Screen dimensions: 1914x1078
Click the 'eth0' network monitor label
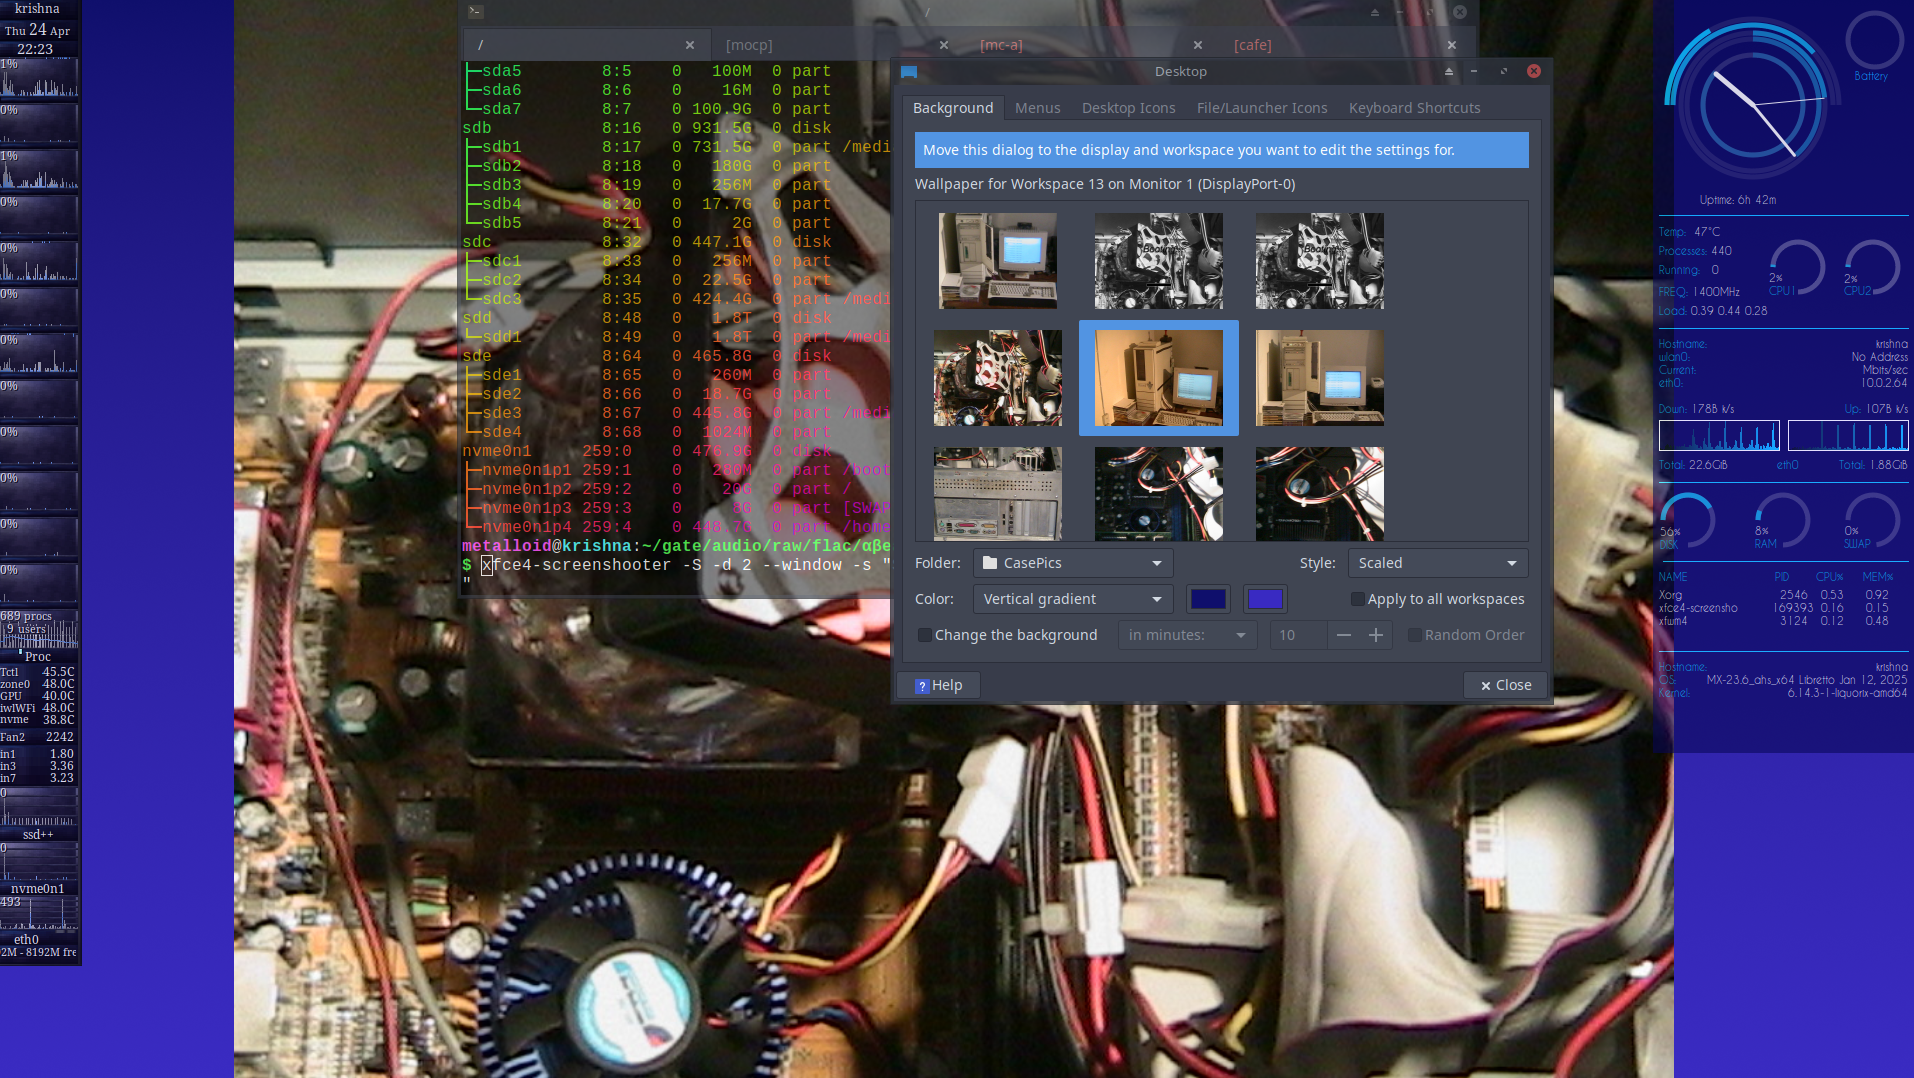(x=26, y=939)
